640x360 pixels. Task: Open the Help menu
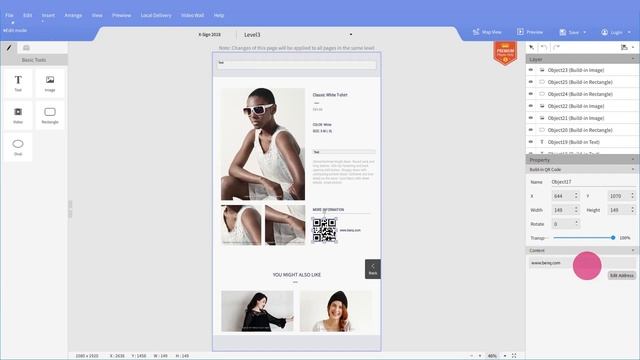(x=219, y=15)
